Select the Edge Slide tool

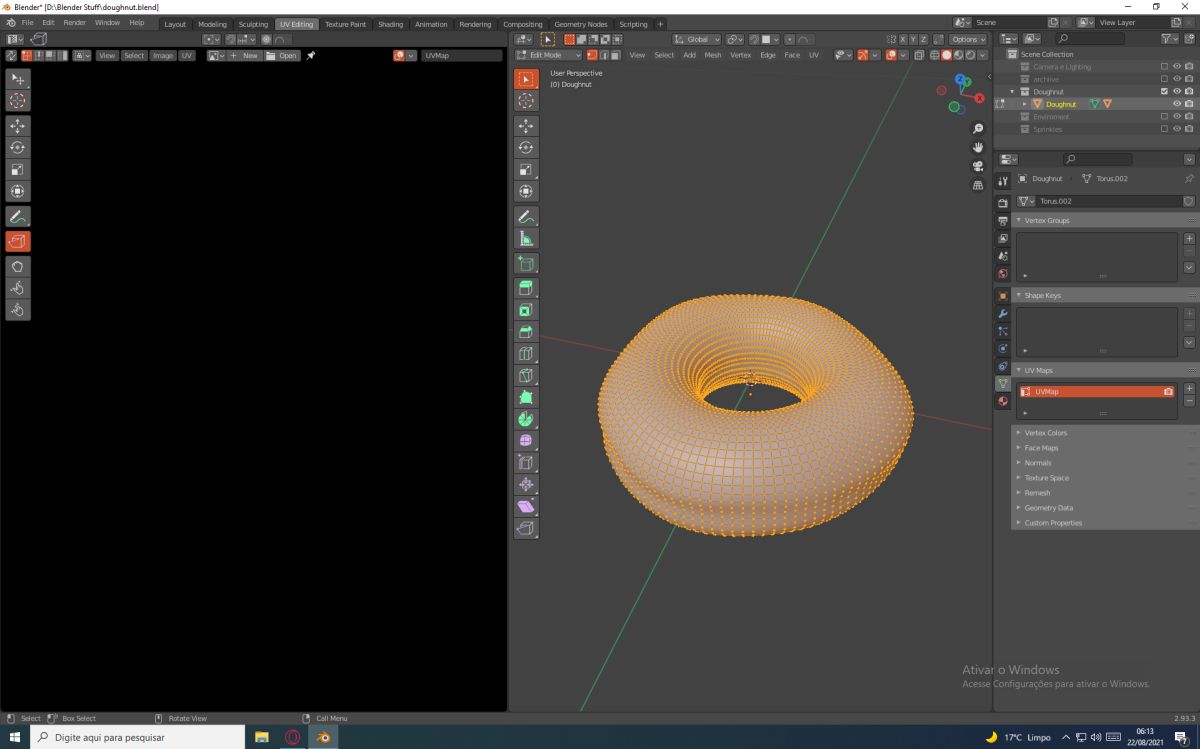pos(526,463)
